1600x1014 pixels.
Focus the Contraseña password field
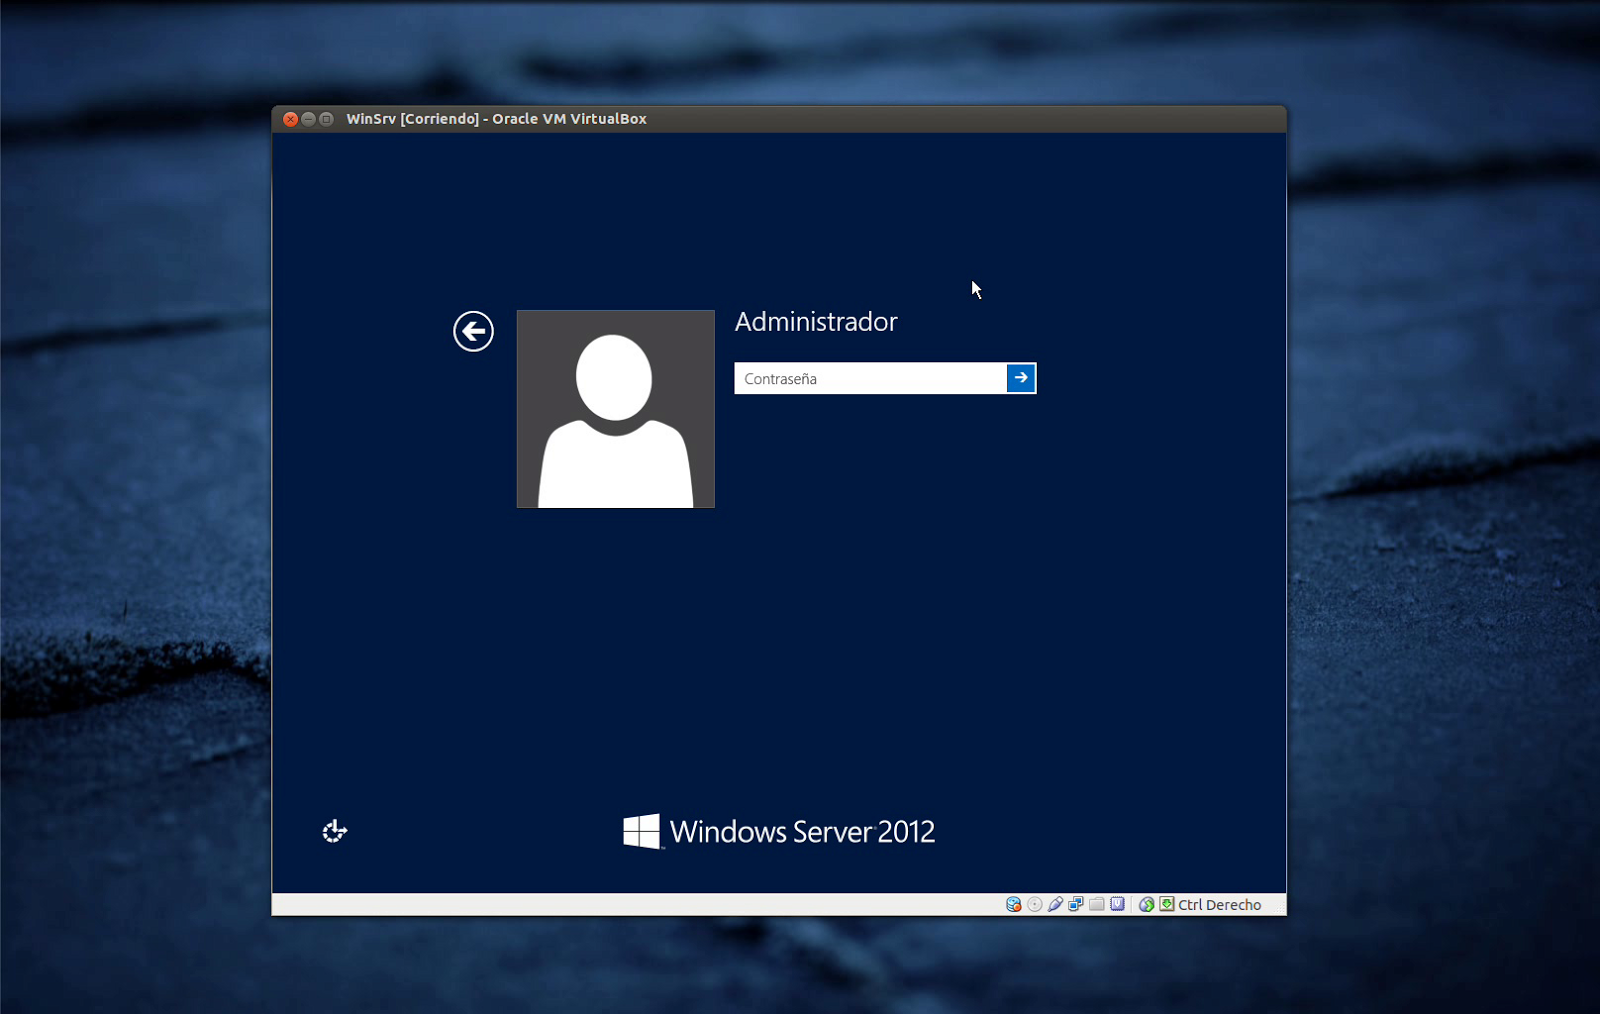tap(870, 378)
